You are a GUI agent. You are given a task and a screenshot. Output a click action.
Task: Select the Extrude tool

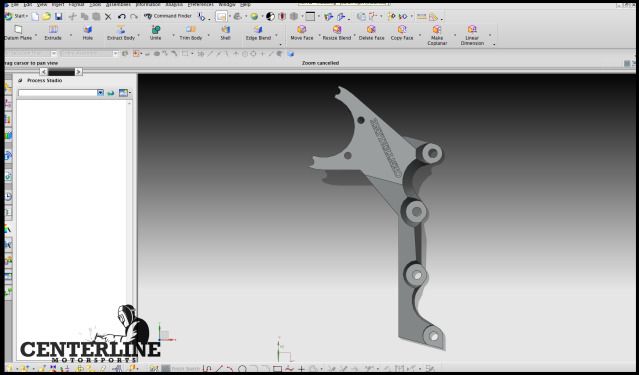pos(53,33)
